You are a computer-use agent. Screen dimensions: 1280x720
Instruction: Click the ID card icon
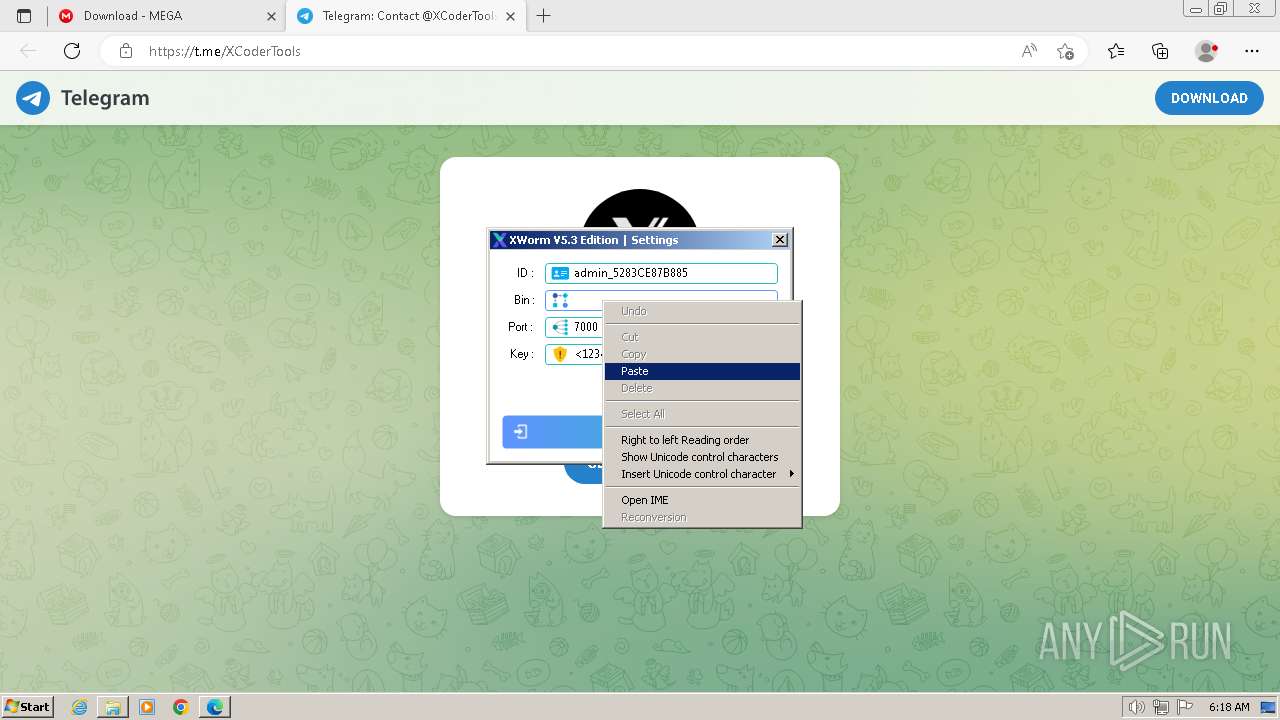pyautogui.click(x=560, y=273)
